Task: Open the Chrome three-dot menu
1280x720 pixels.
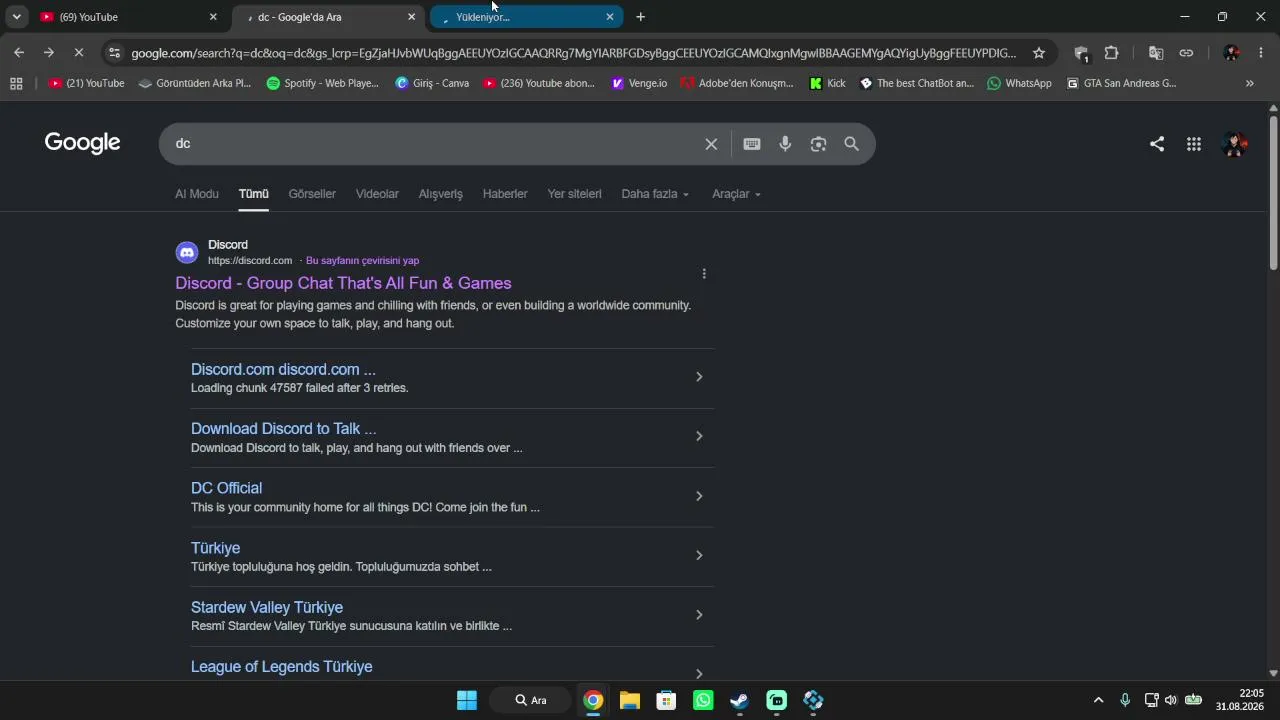Action: pyautogui.click(x=1261, y=53)
